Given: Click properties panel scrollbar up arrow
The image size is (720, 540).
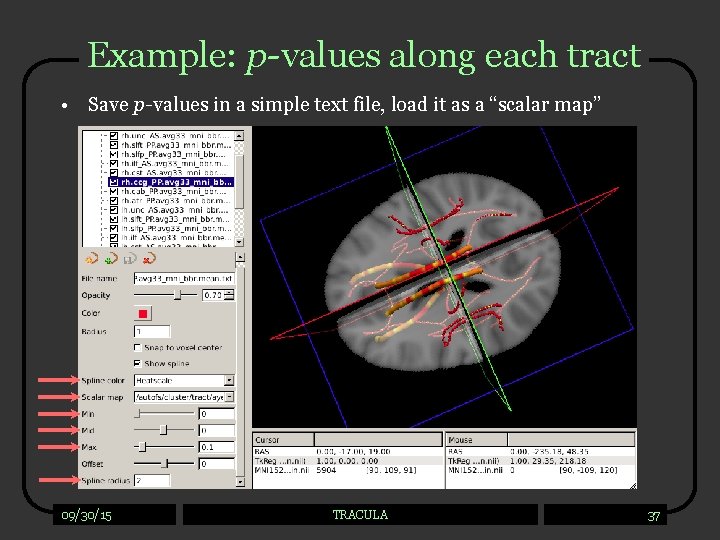Looking at the screenshot, I should pos(240,258).
